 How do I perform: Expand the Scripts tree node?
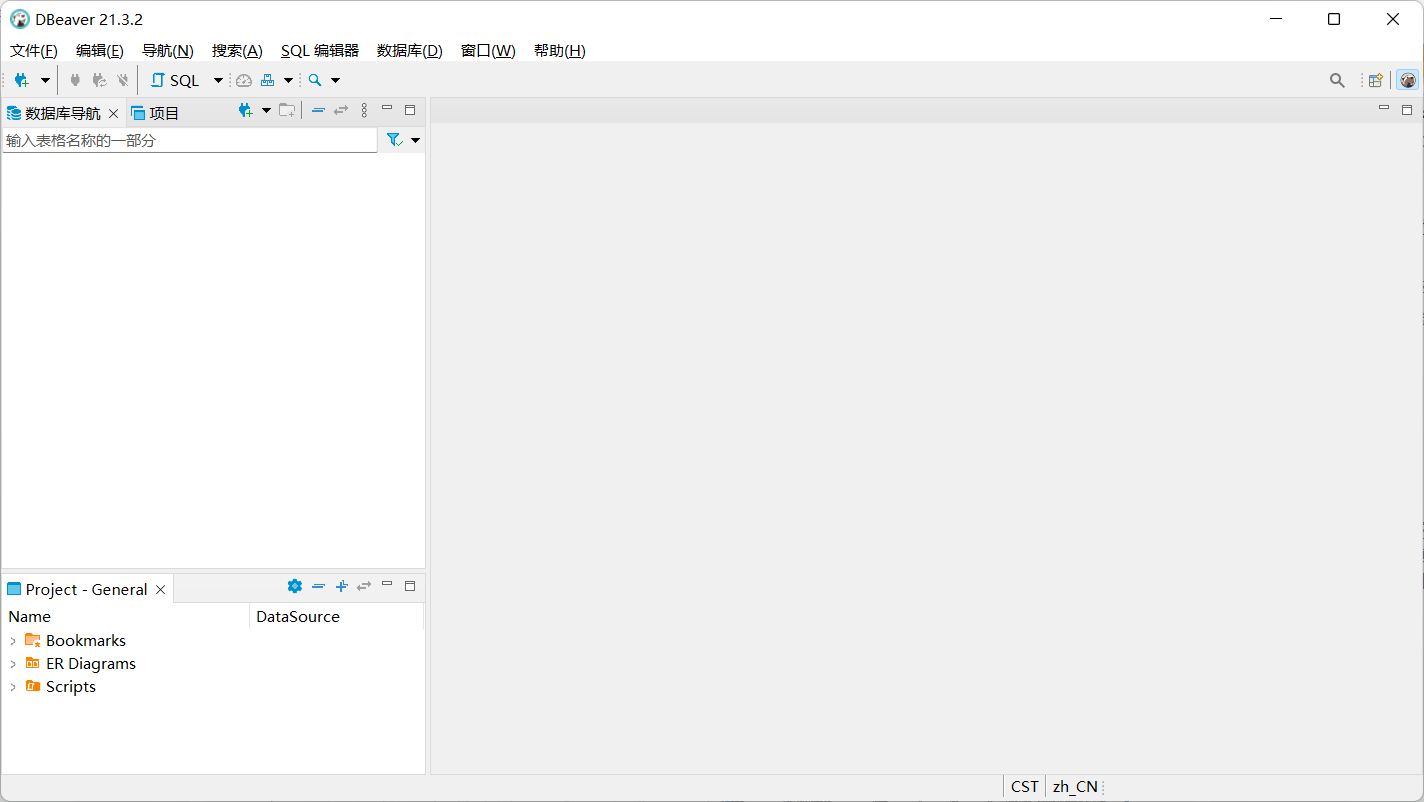tap(13, 687)
